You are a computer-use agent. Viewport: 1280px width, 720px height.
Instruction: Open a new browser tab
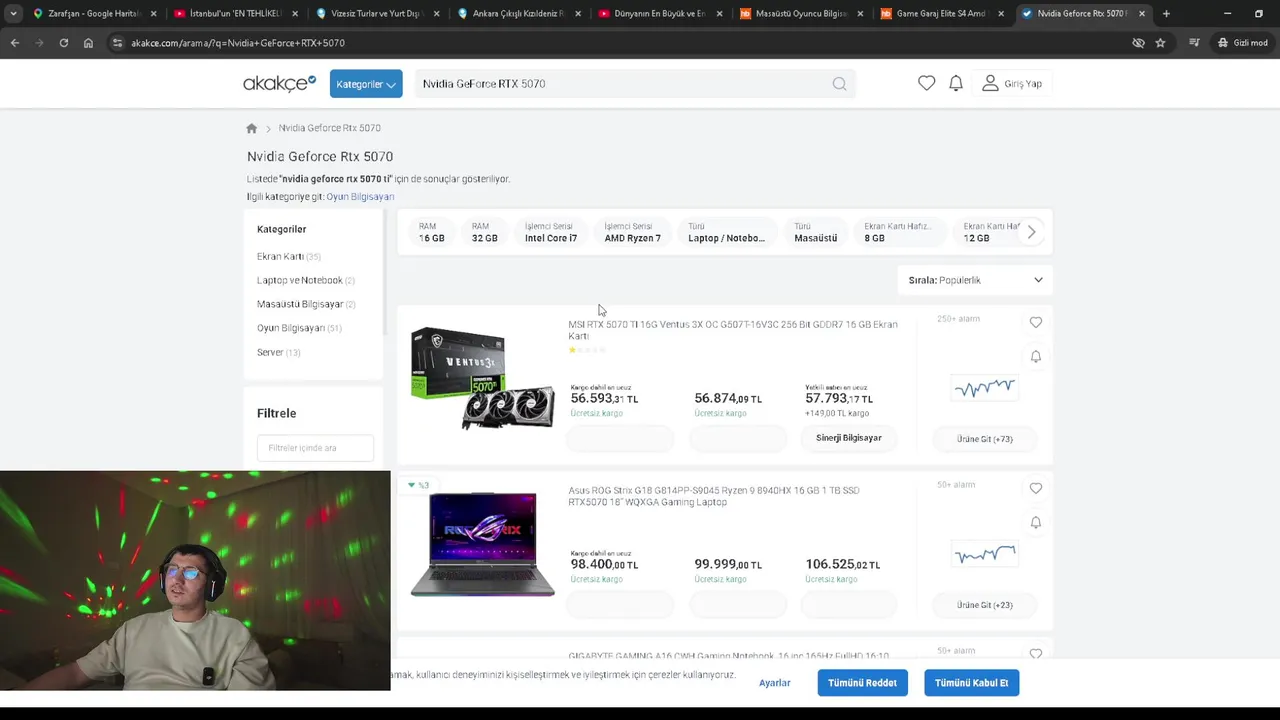click(x=1166, y=14)
